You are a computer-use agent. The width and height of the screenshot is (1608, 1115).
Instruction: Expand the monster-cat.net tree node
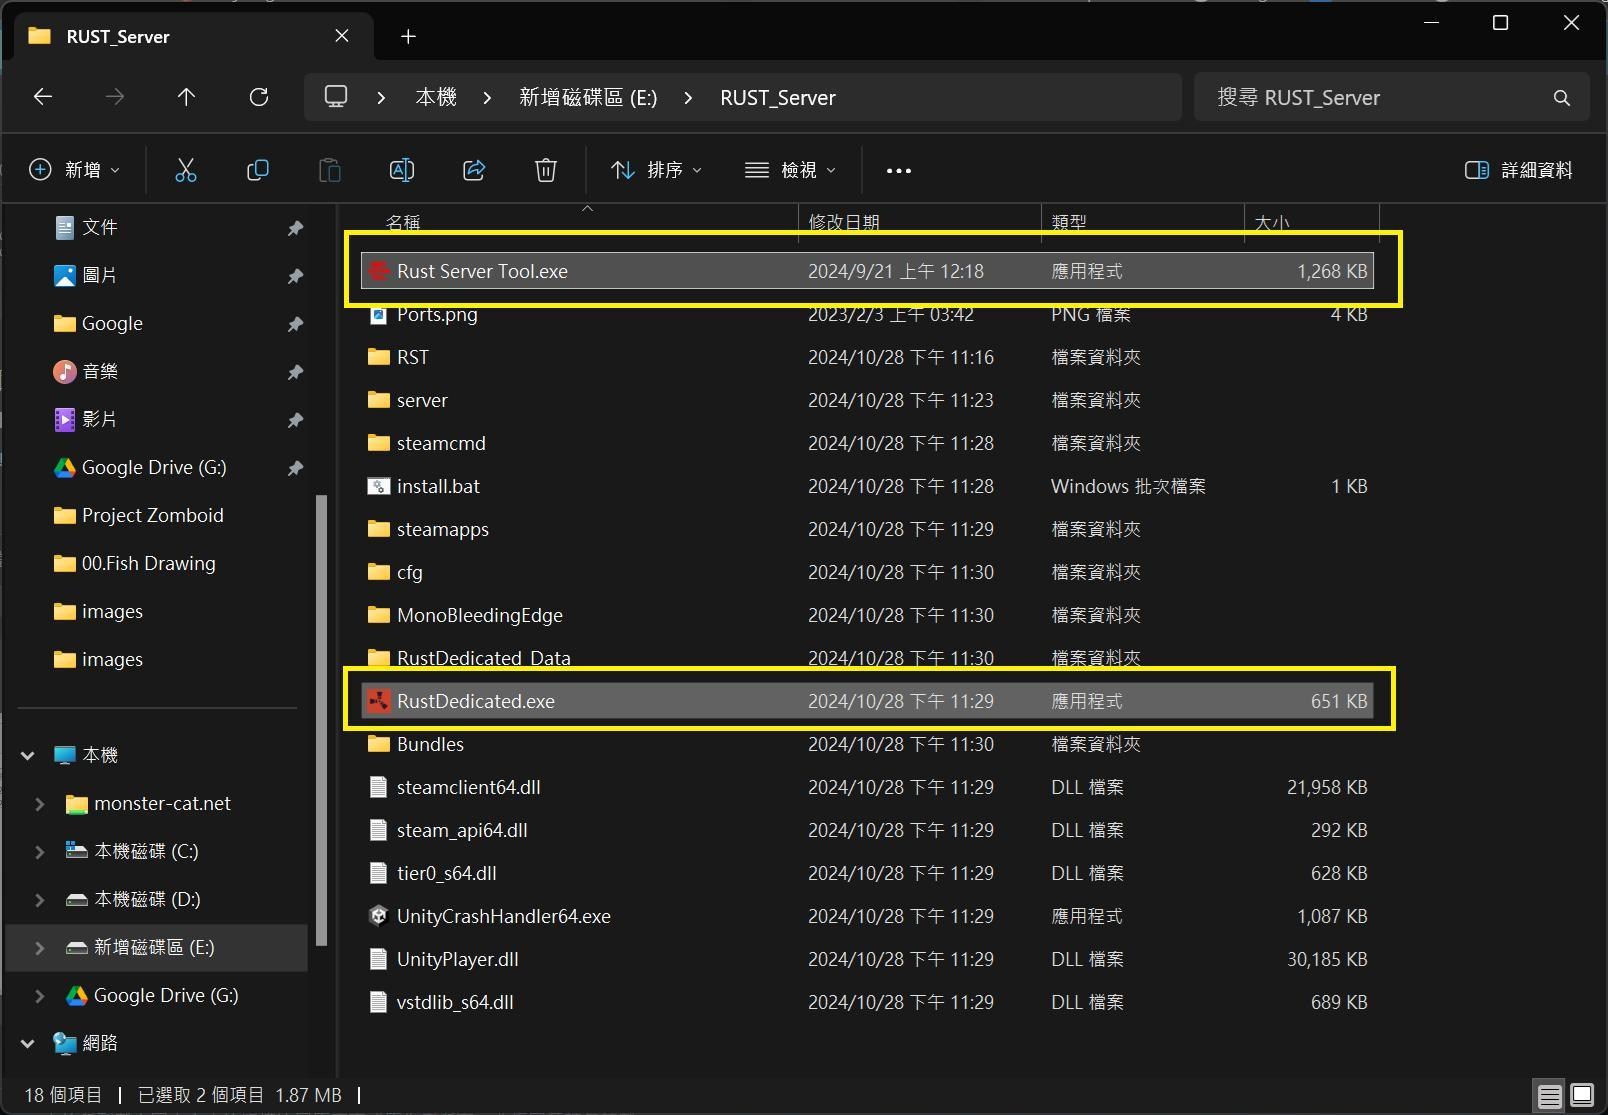pos(40,803)
